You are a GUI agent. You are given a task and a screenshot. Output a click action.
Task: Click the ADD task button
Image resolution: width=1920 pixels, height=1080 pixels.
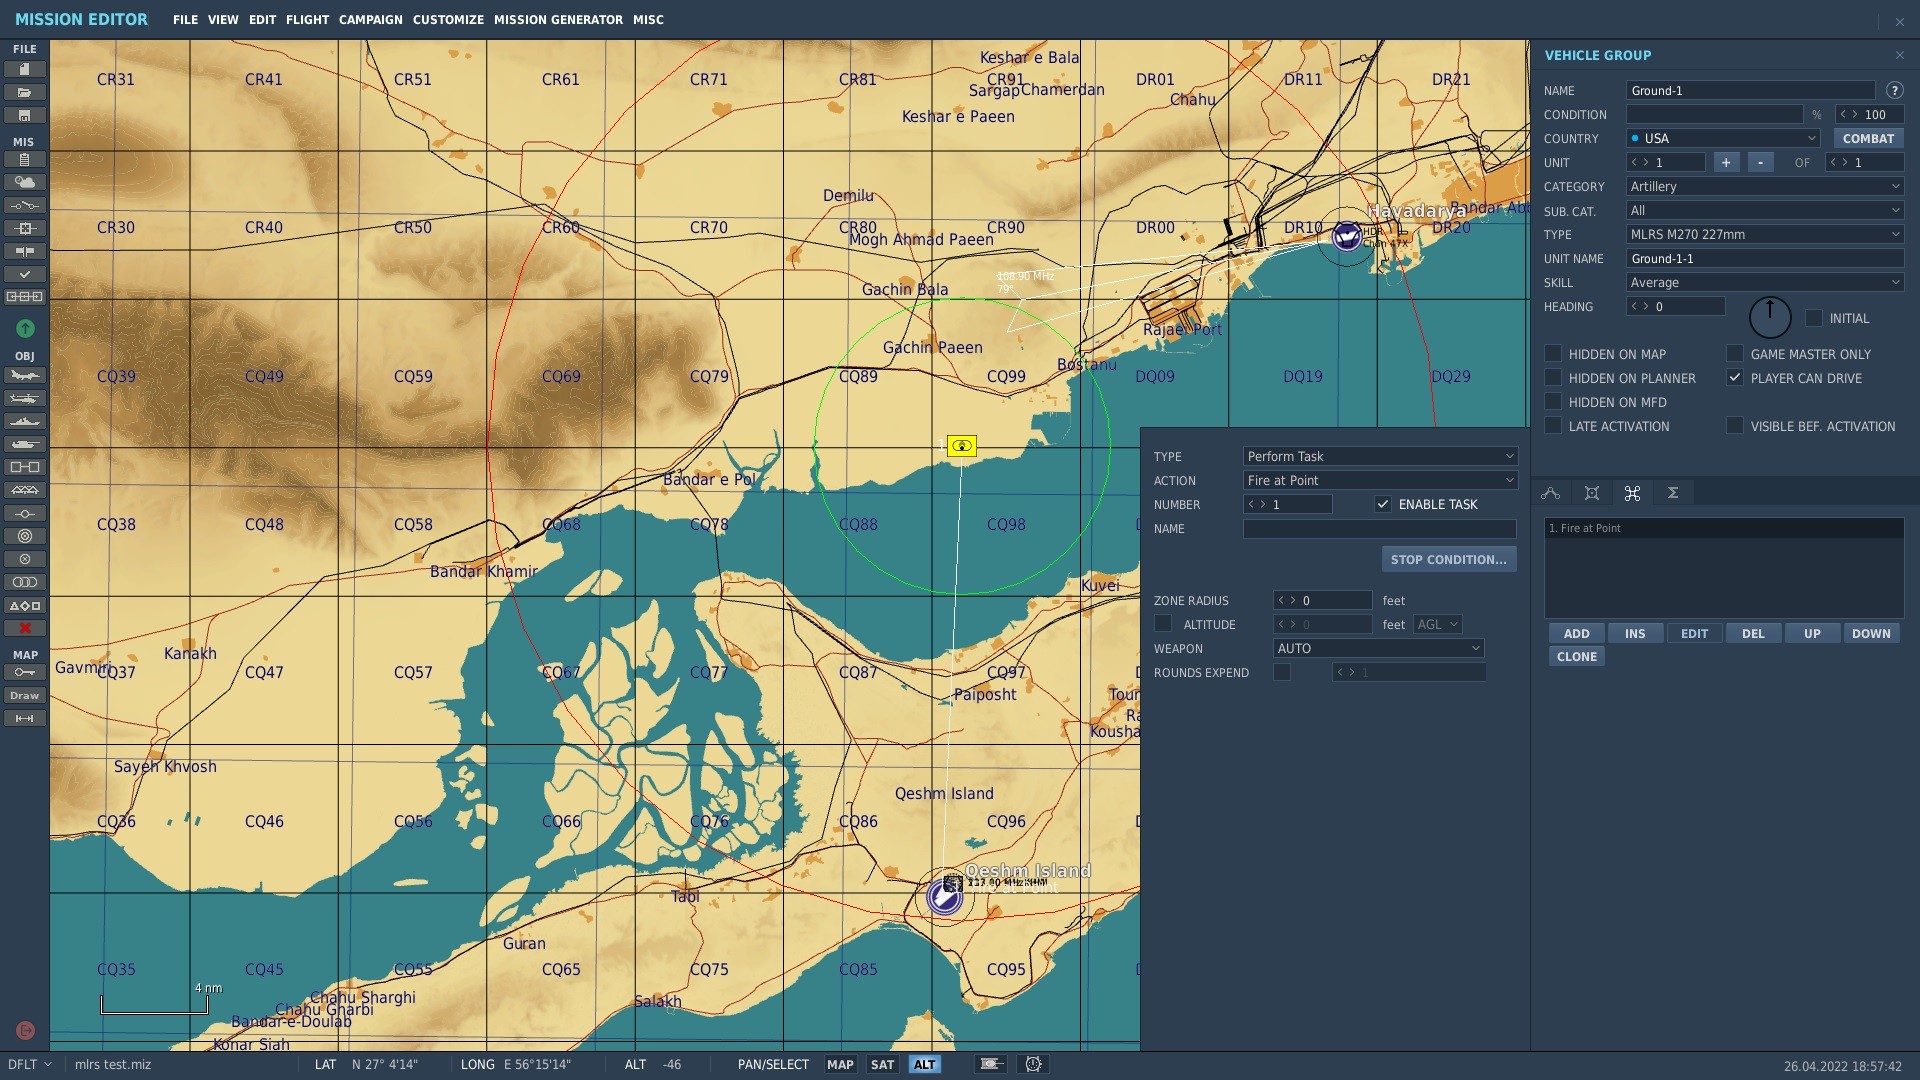coord(1576,633)
